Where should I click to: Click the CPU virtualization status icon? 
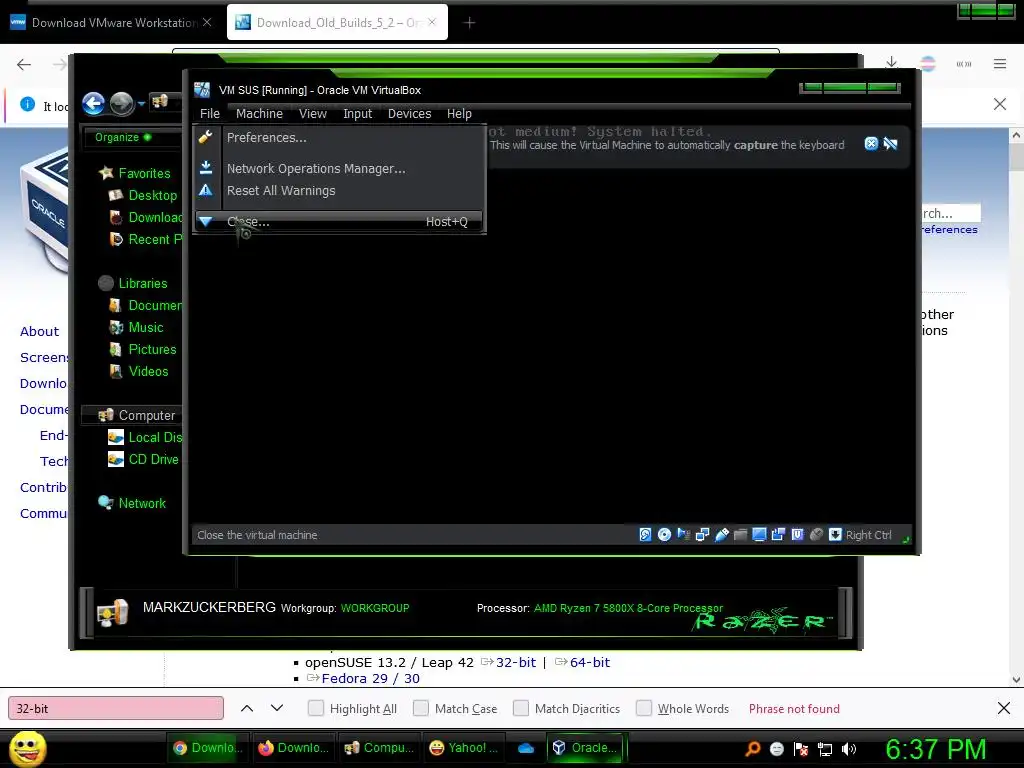tap(797, 535)
